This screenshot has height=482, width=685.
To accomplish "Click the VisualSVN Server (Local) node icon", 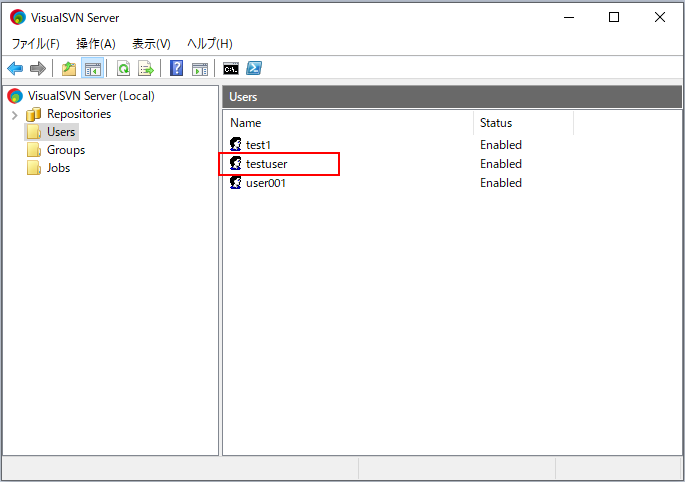I will [x=15, y=96].
